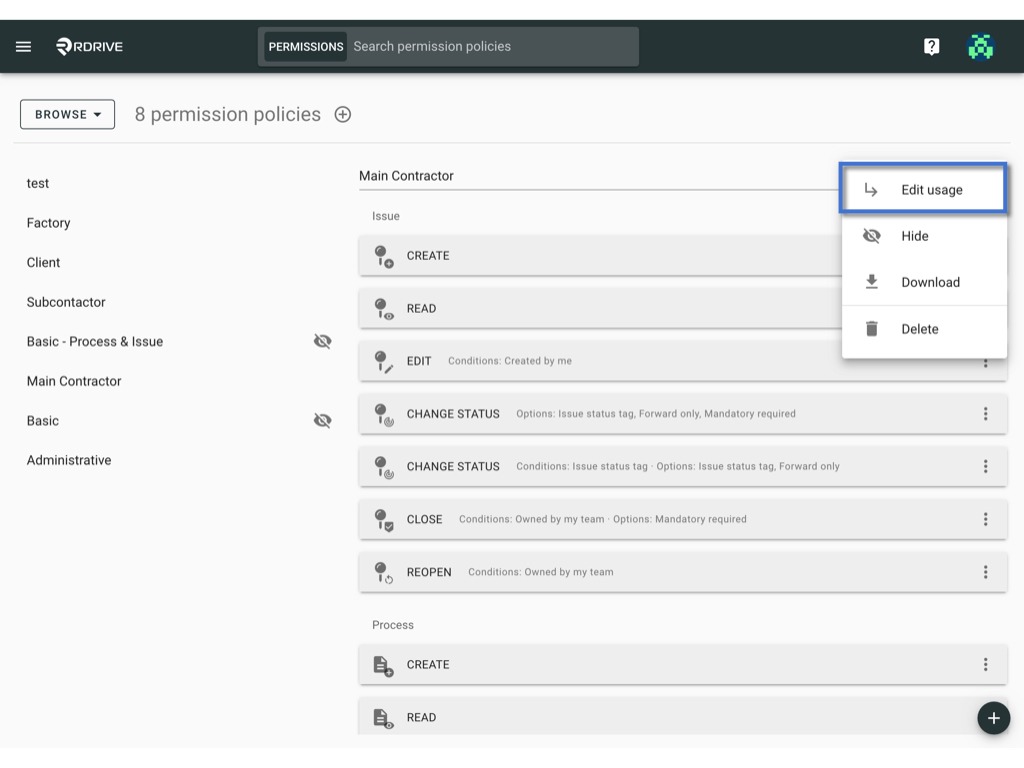Click the Download arrow icon in menu
Screen dimensions: 1024x768
pos(871,281)
